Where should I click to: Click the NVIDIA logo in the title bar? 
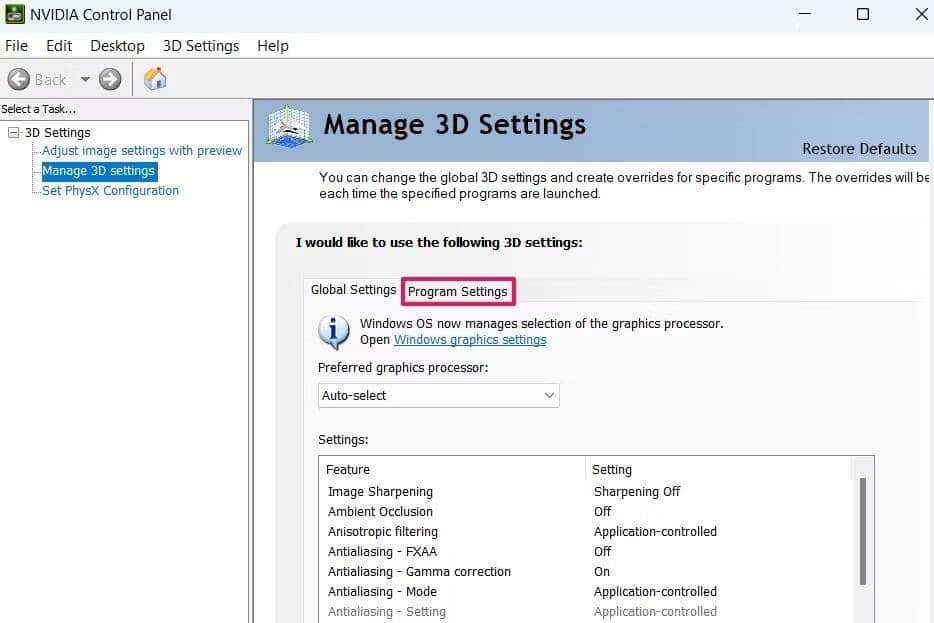tap(14, 14)
